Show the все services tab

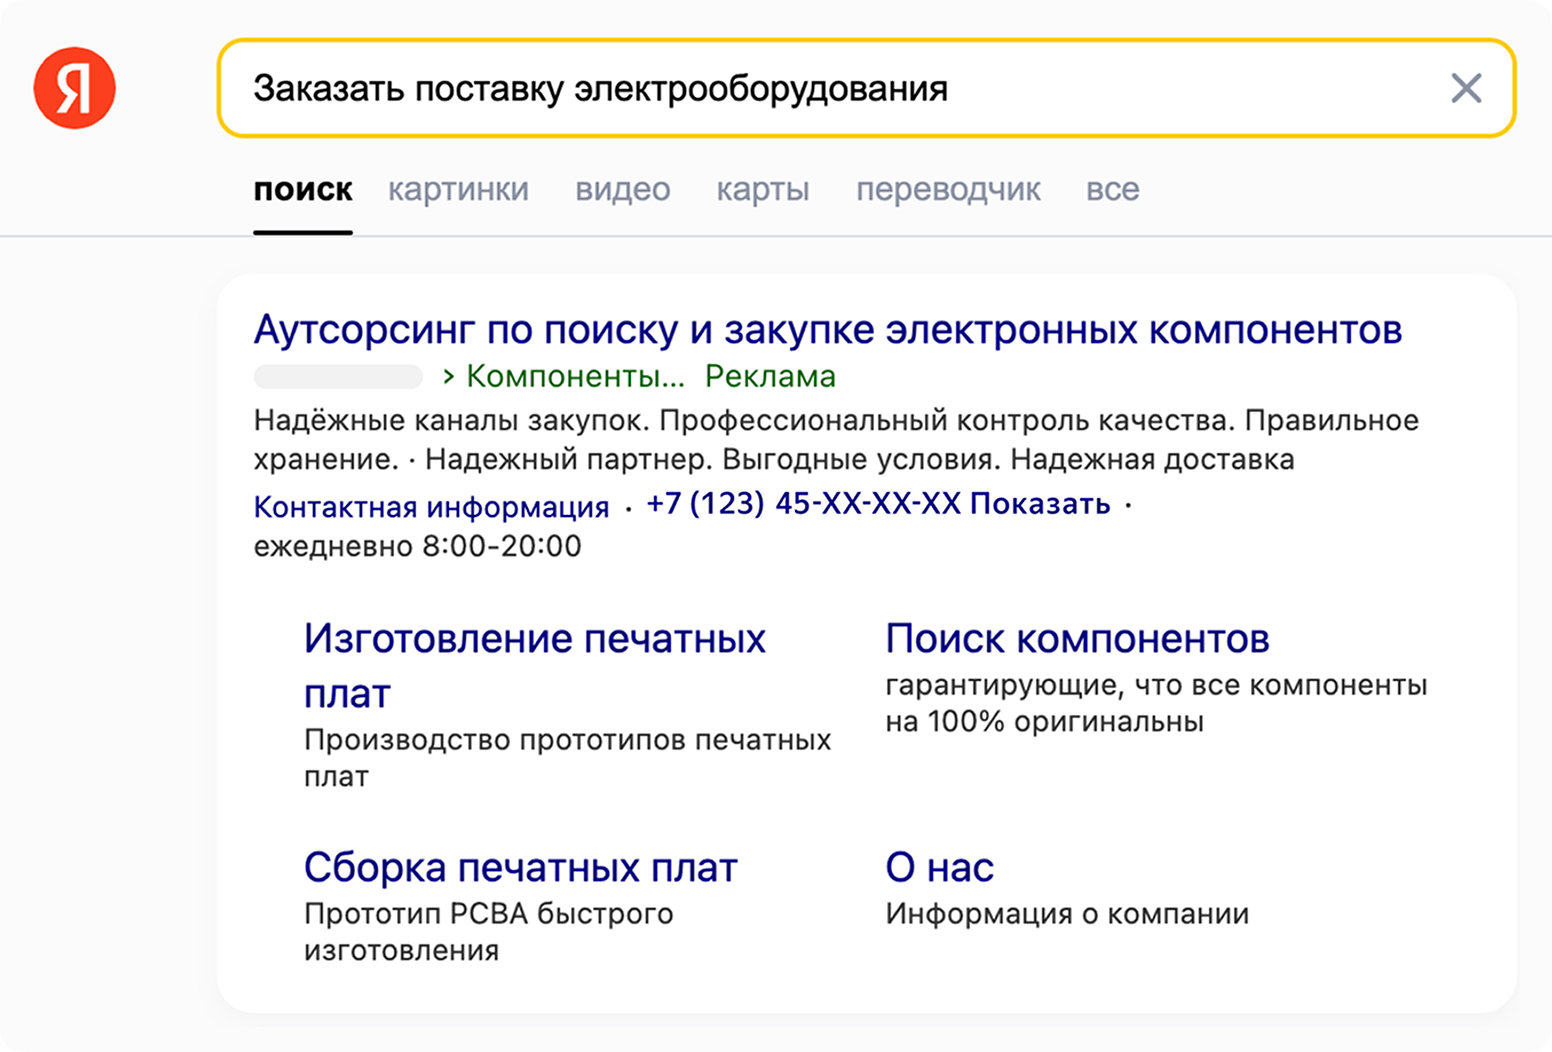(x=1113, y=189)
